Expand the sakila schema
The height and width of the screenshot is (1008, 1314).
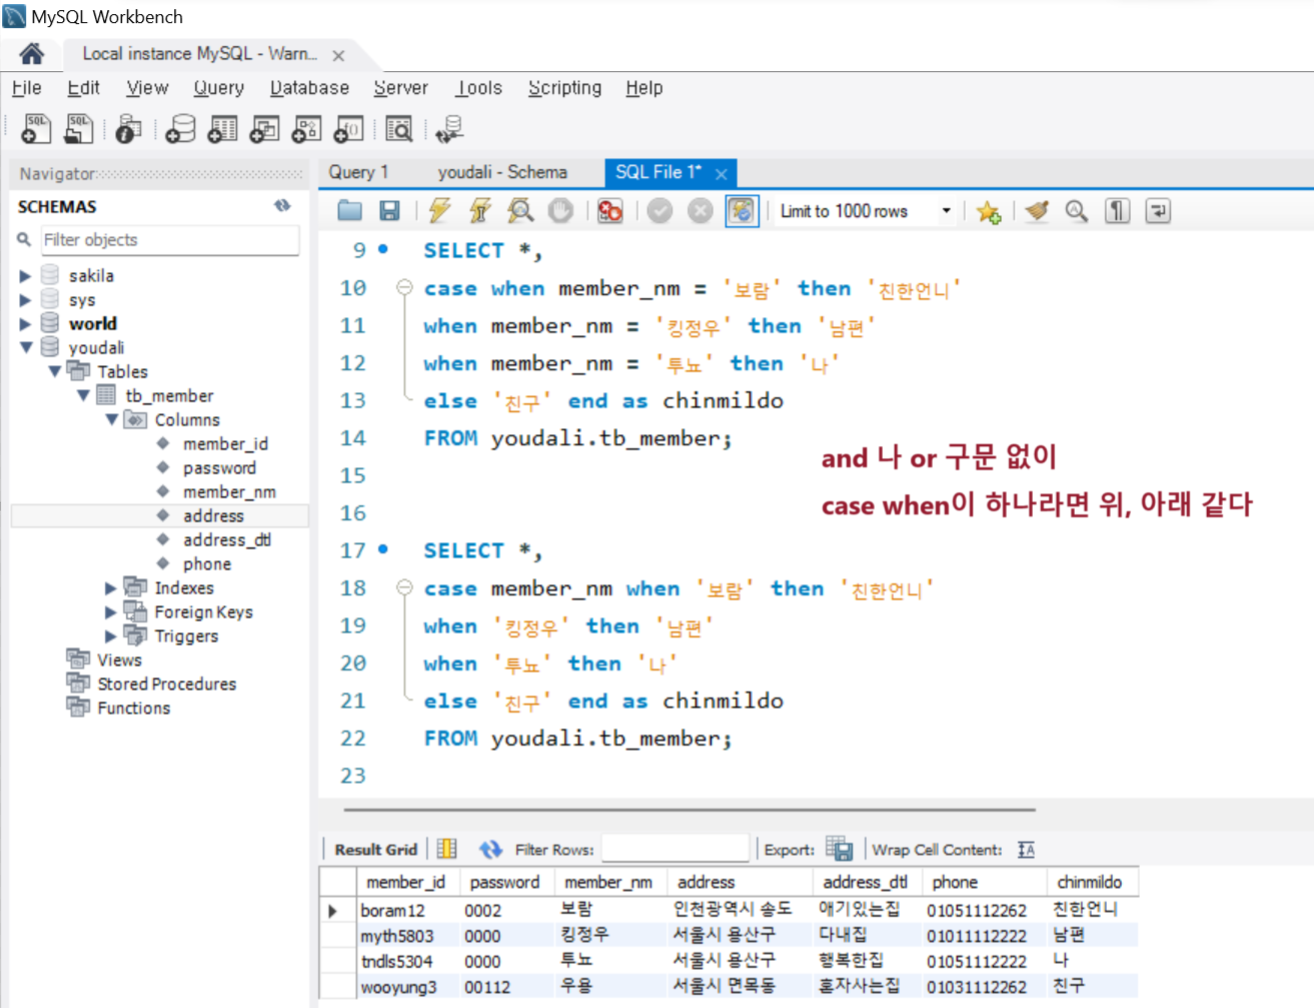(x=25, y=276)
